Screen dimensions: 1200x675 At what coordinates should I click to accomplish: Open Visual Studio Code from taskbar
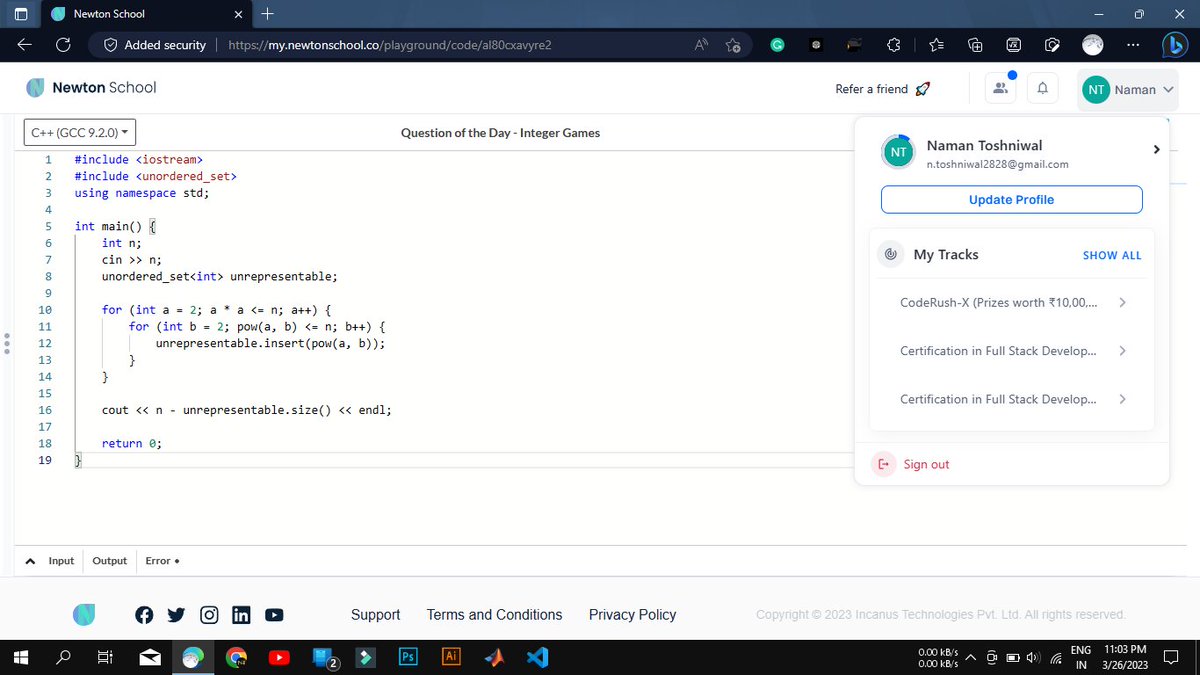coord(537,657)
